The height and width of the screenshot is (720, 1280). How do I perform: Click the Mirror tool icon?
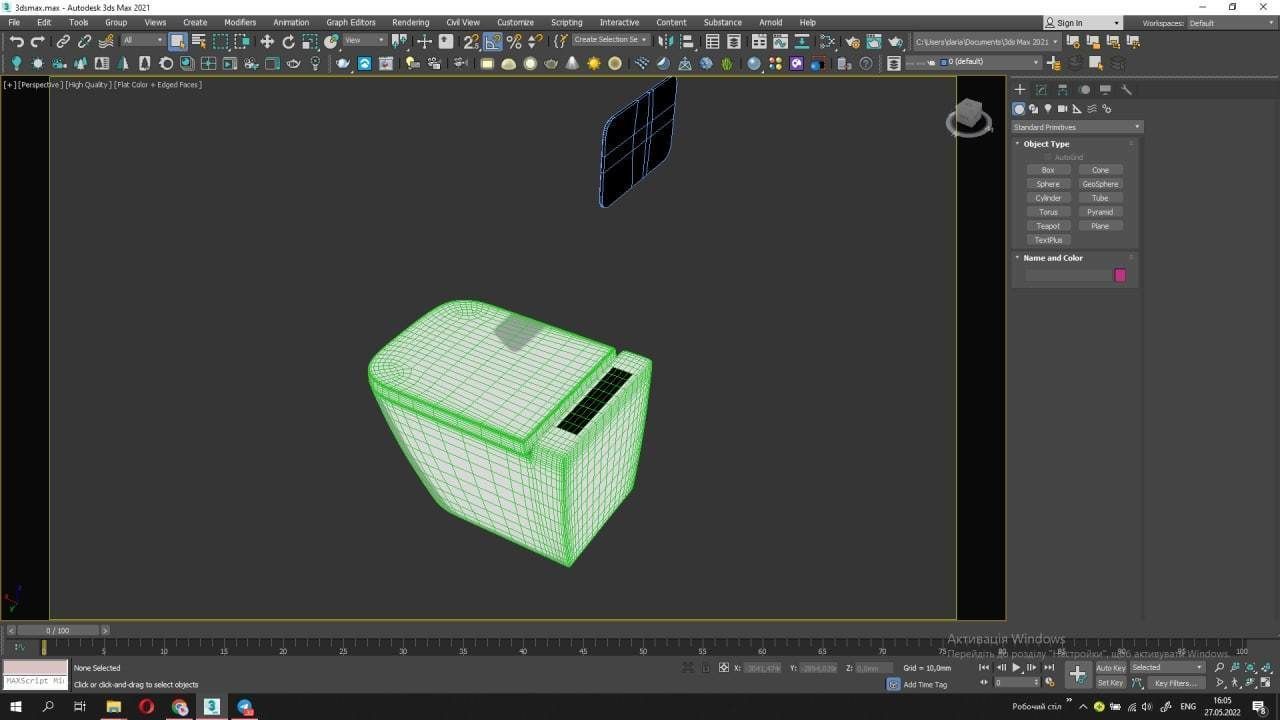click(x=665, y=41)
